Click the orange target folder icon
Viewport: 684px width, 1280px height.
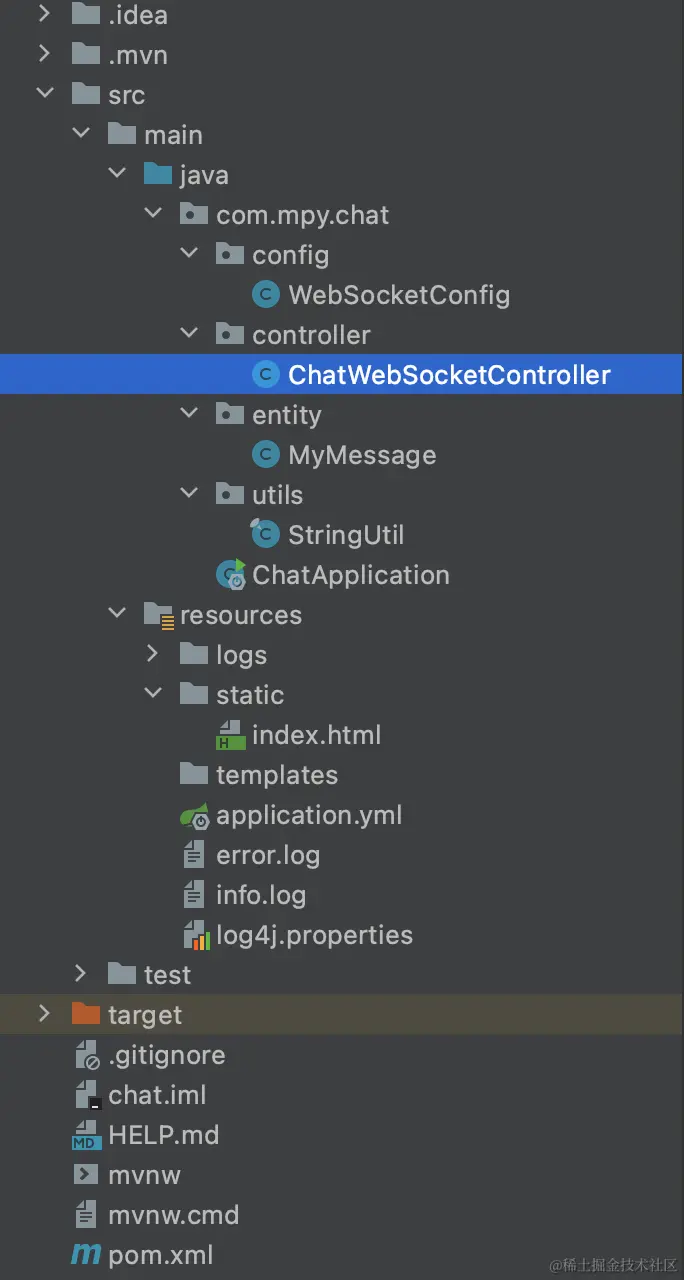coord(87,1015)
